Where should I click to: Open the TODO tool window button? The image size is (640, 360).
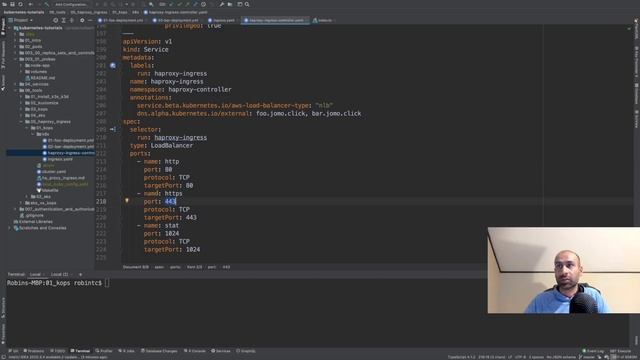coord(58,351)
